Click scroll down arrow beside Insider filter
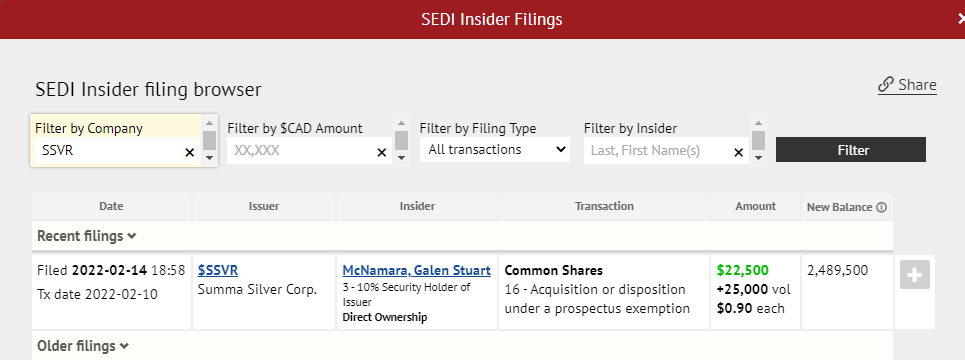The image size is (965, 360). (x=758, y=158)
